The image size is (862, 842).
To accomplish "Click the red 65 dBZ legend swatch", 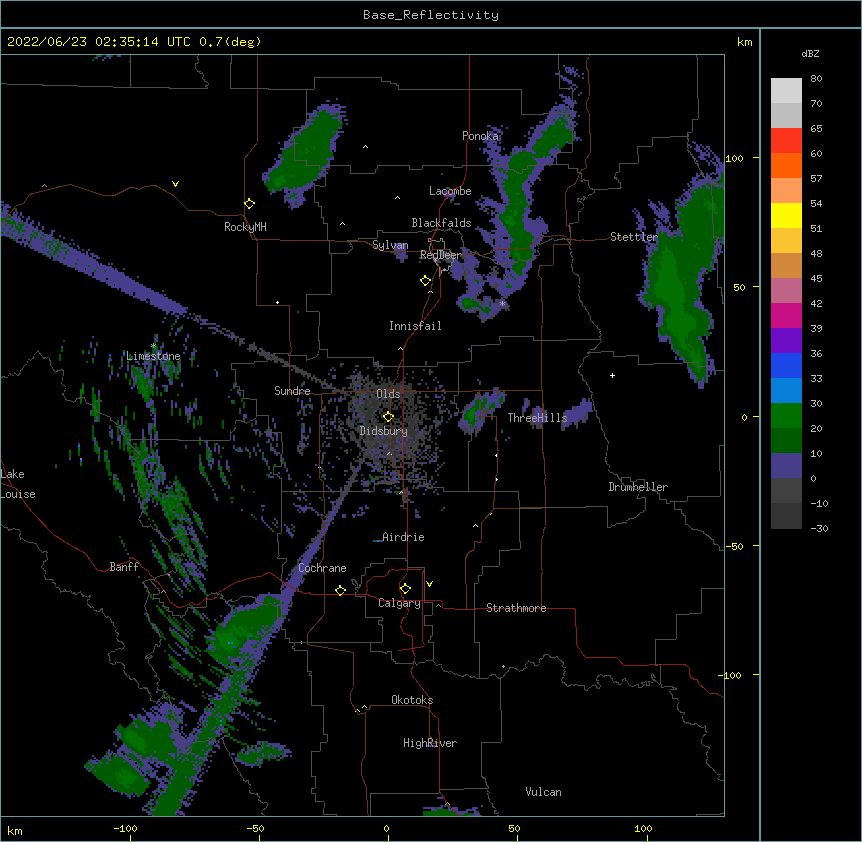I will click(x=786, y=140).
